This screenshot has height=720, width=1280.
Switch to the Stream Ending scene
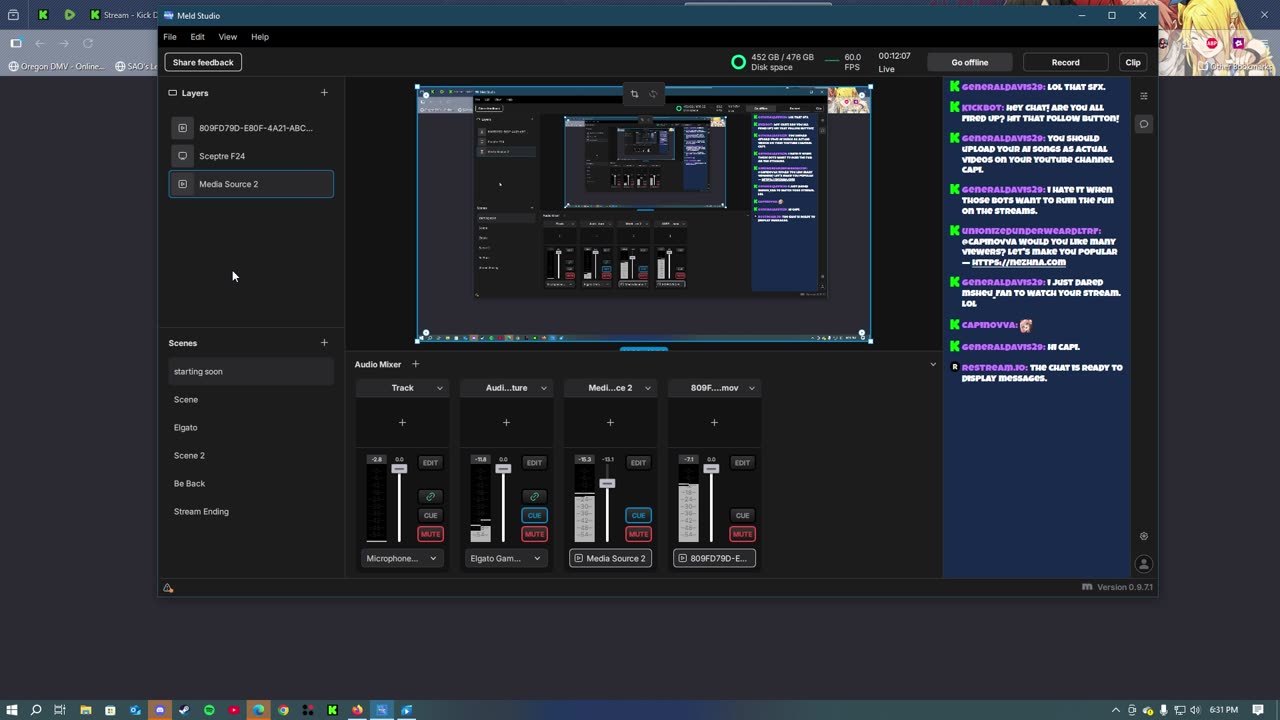251,511
